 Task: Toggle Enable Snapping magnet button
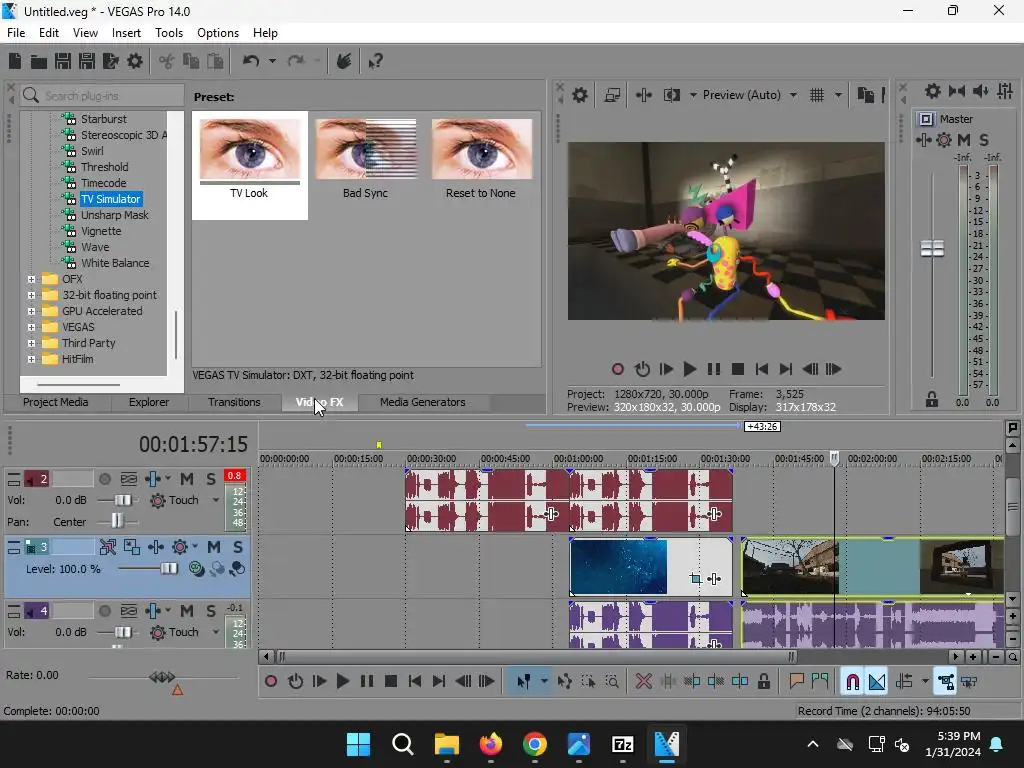click(852, 682)
